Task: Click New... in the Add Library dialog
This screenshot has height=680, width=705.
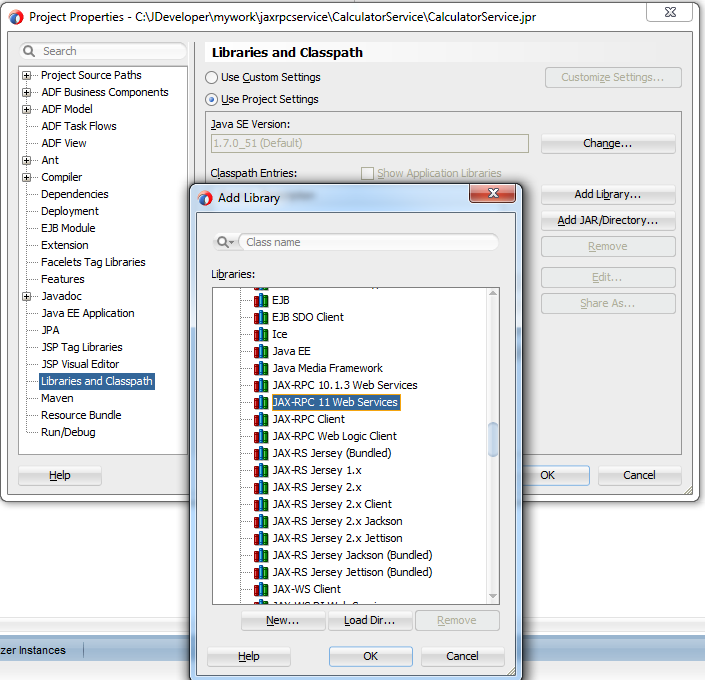Action: [283, 621]
